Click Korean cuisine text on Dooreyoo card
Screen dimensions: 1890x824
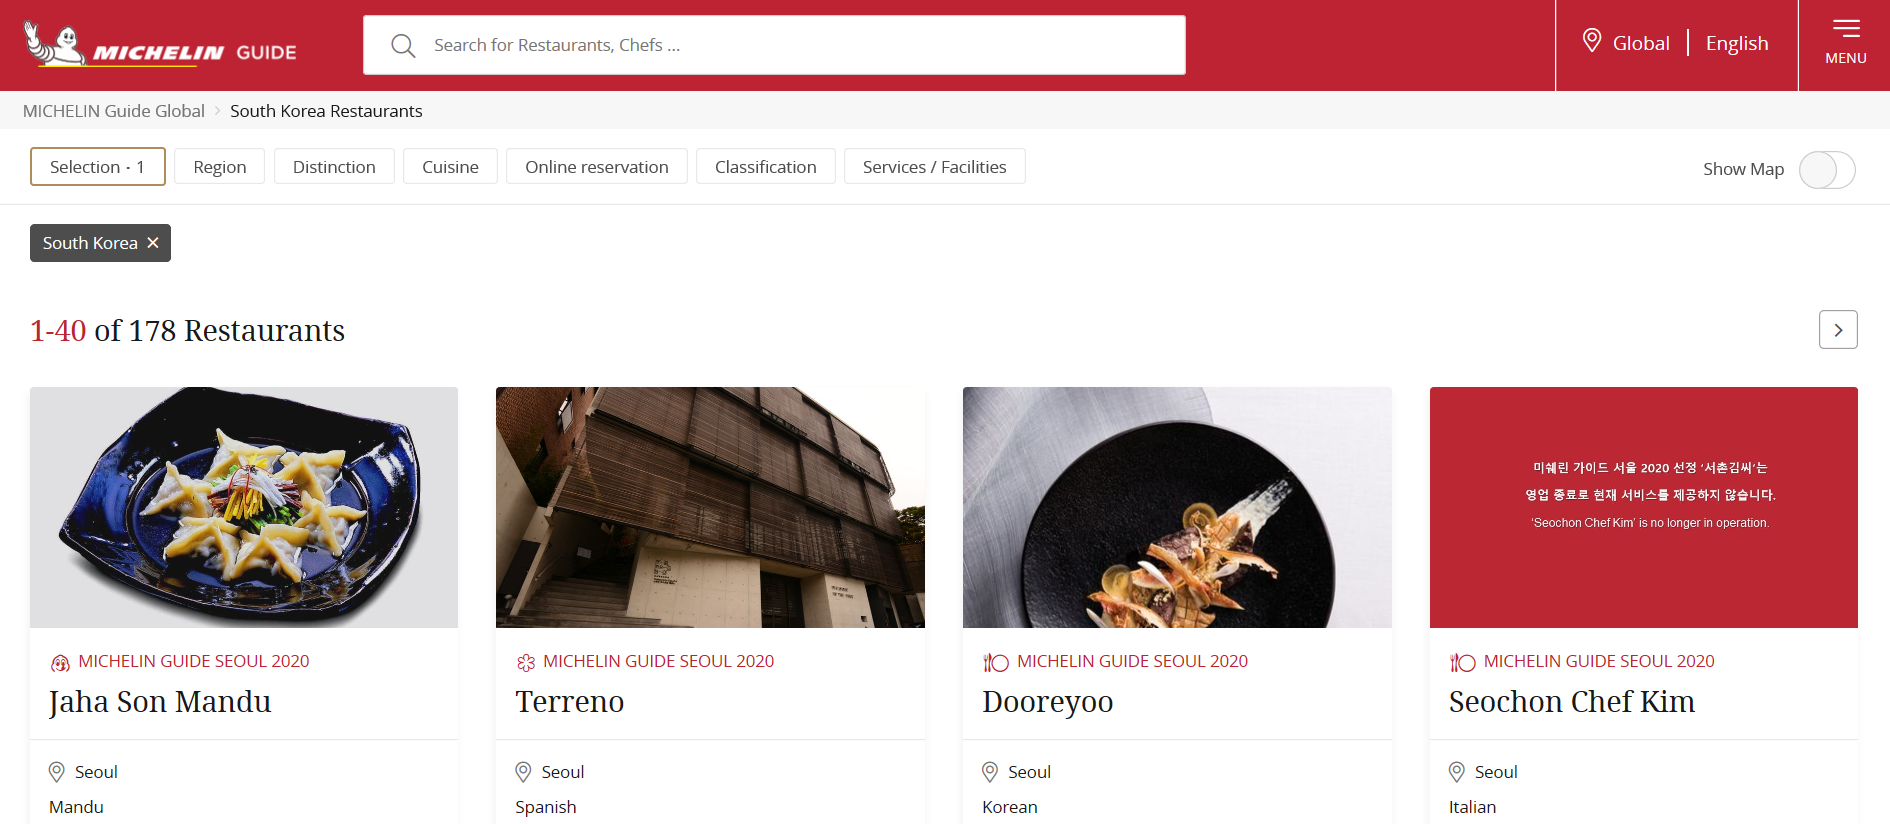[1010, 807]
